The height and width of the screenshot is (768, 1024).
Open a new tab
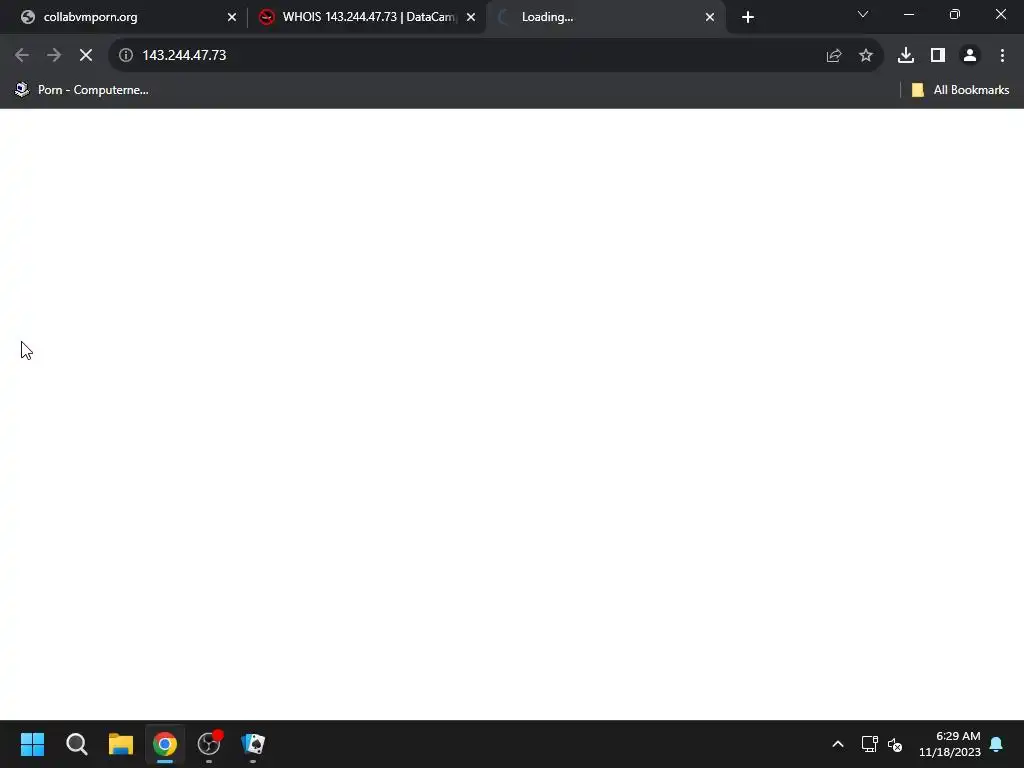748,17
